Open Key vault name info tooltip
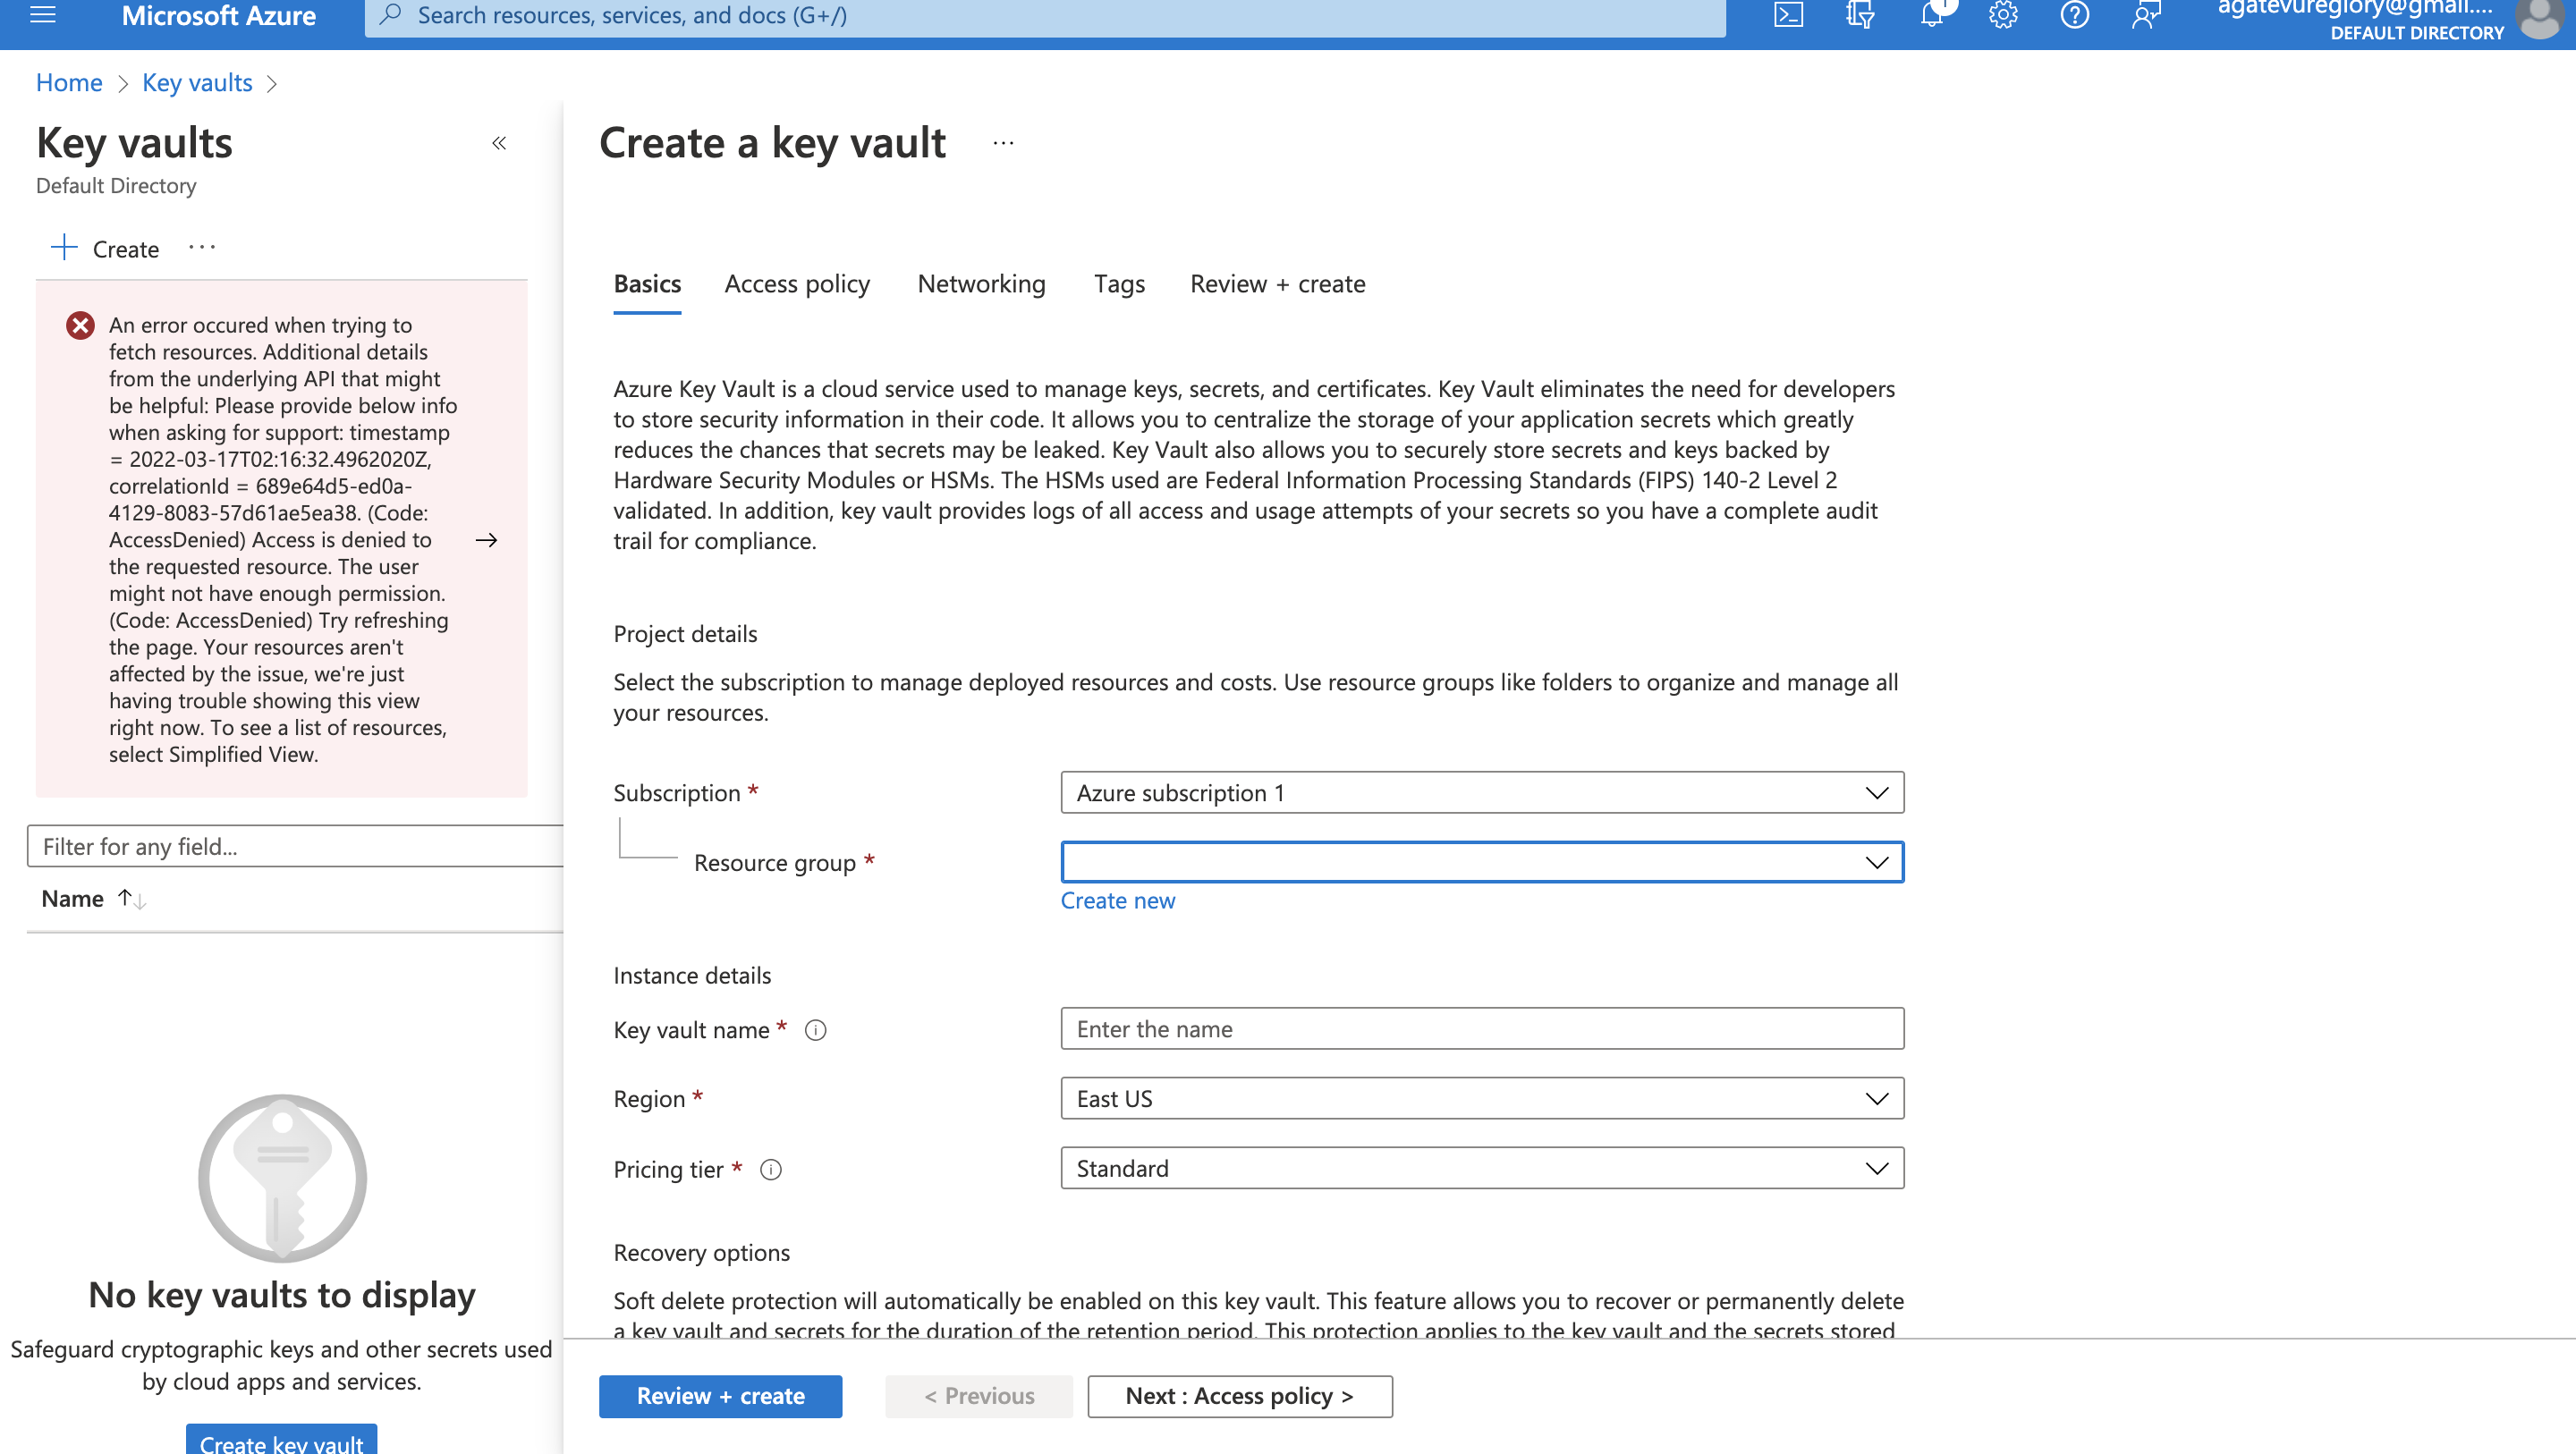The image size is (2576, 1454). click(x=816, y=1030)
